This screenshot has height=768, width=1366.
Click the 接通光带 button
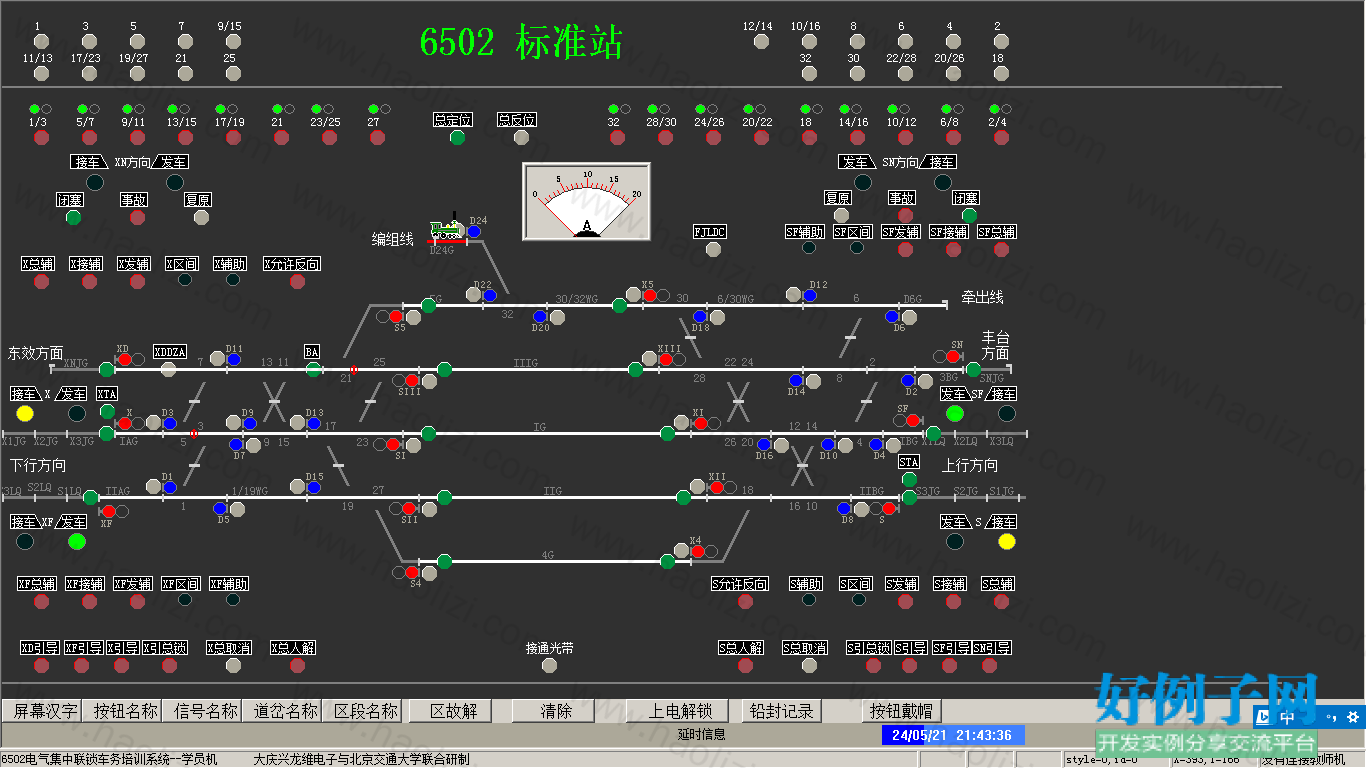(547, 665)
